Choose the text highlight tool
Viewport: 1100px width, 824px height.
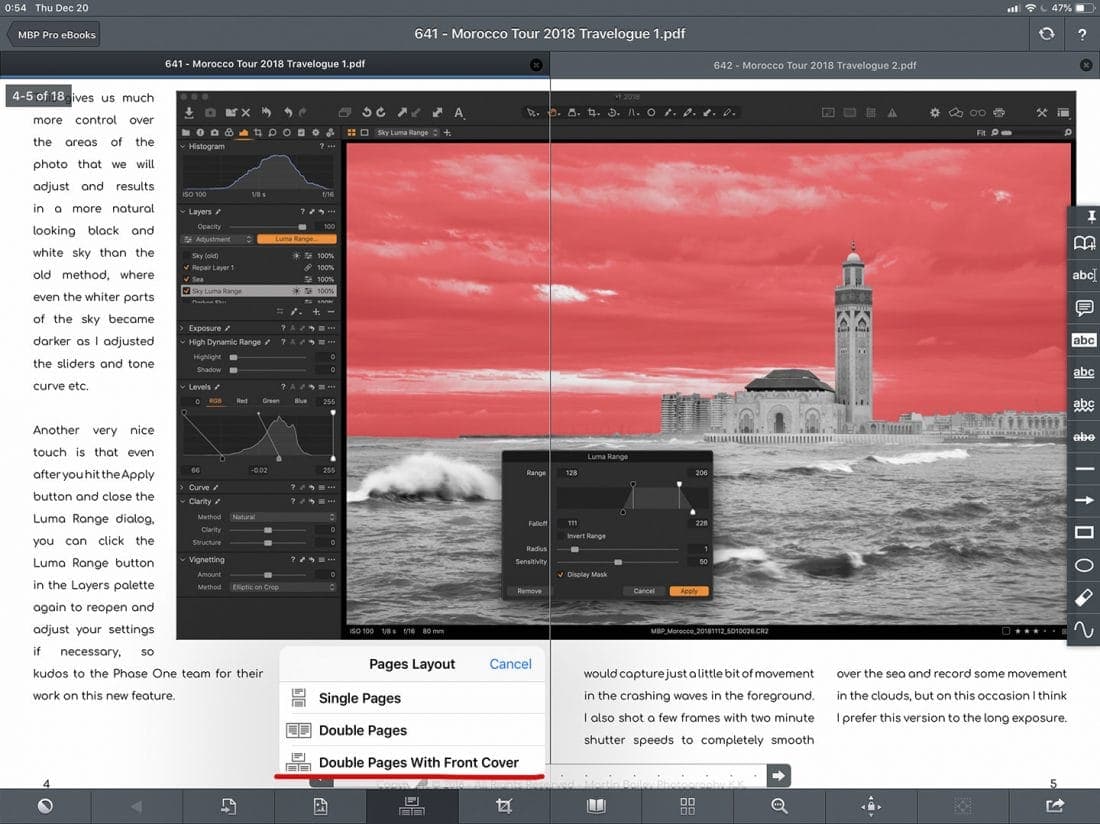point(1084,340)
